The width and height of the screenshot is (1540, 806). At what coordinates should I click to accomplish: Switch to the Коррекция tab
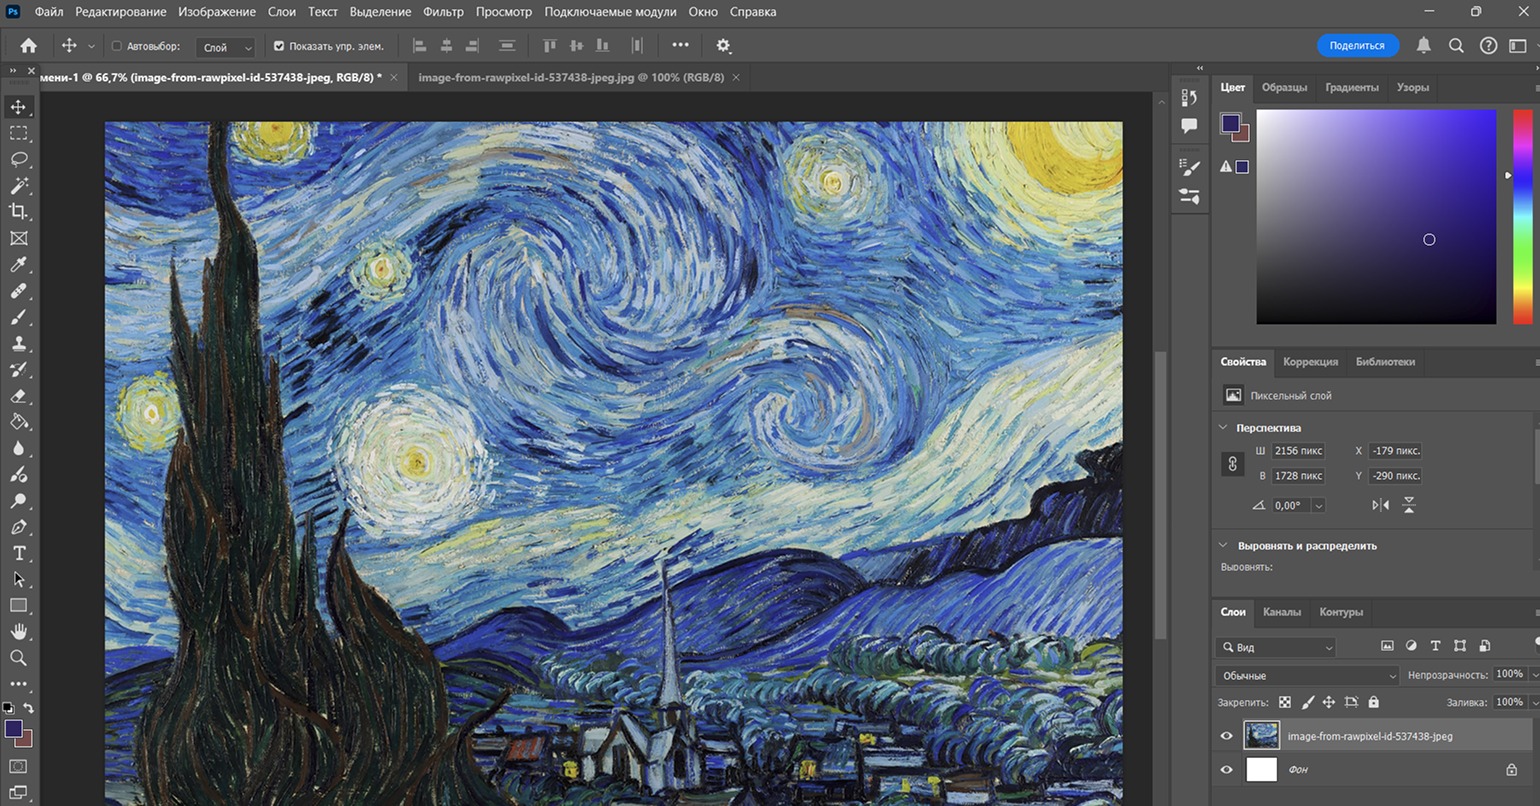point(1310,362)
